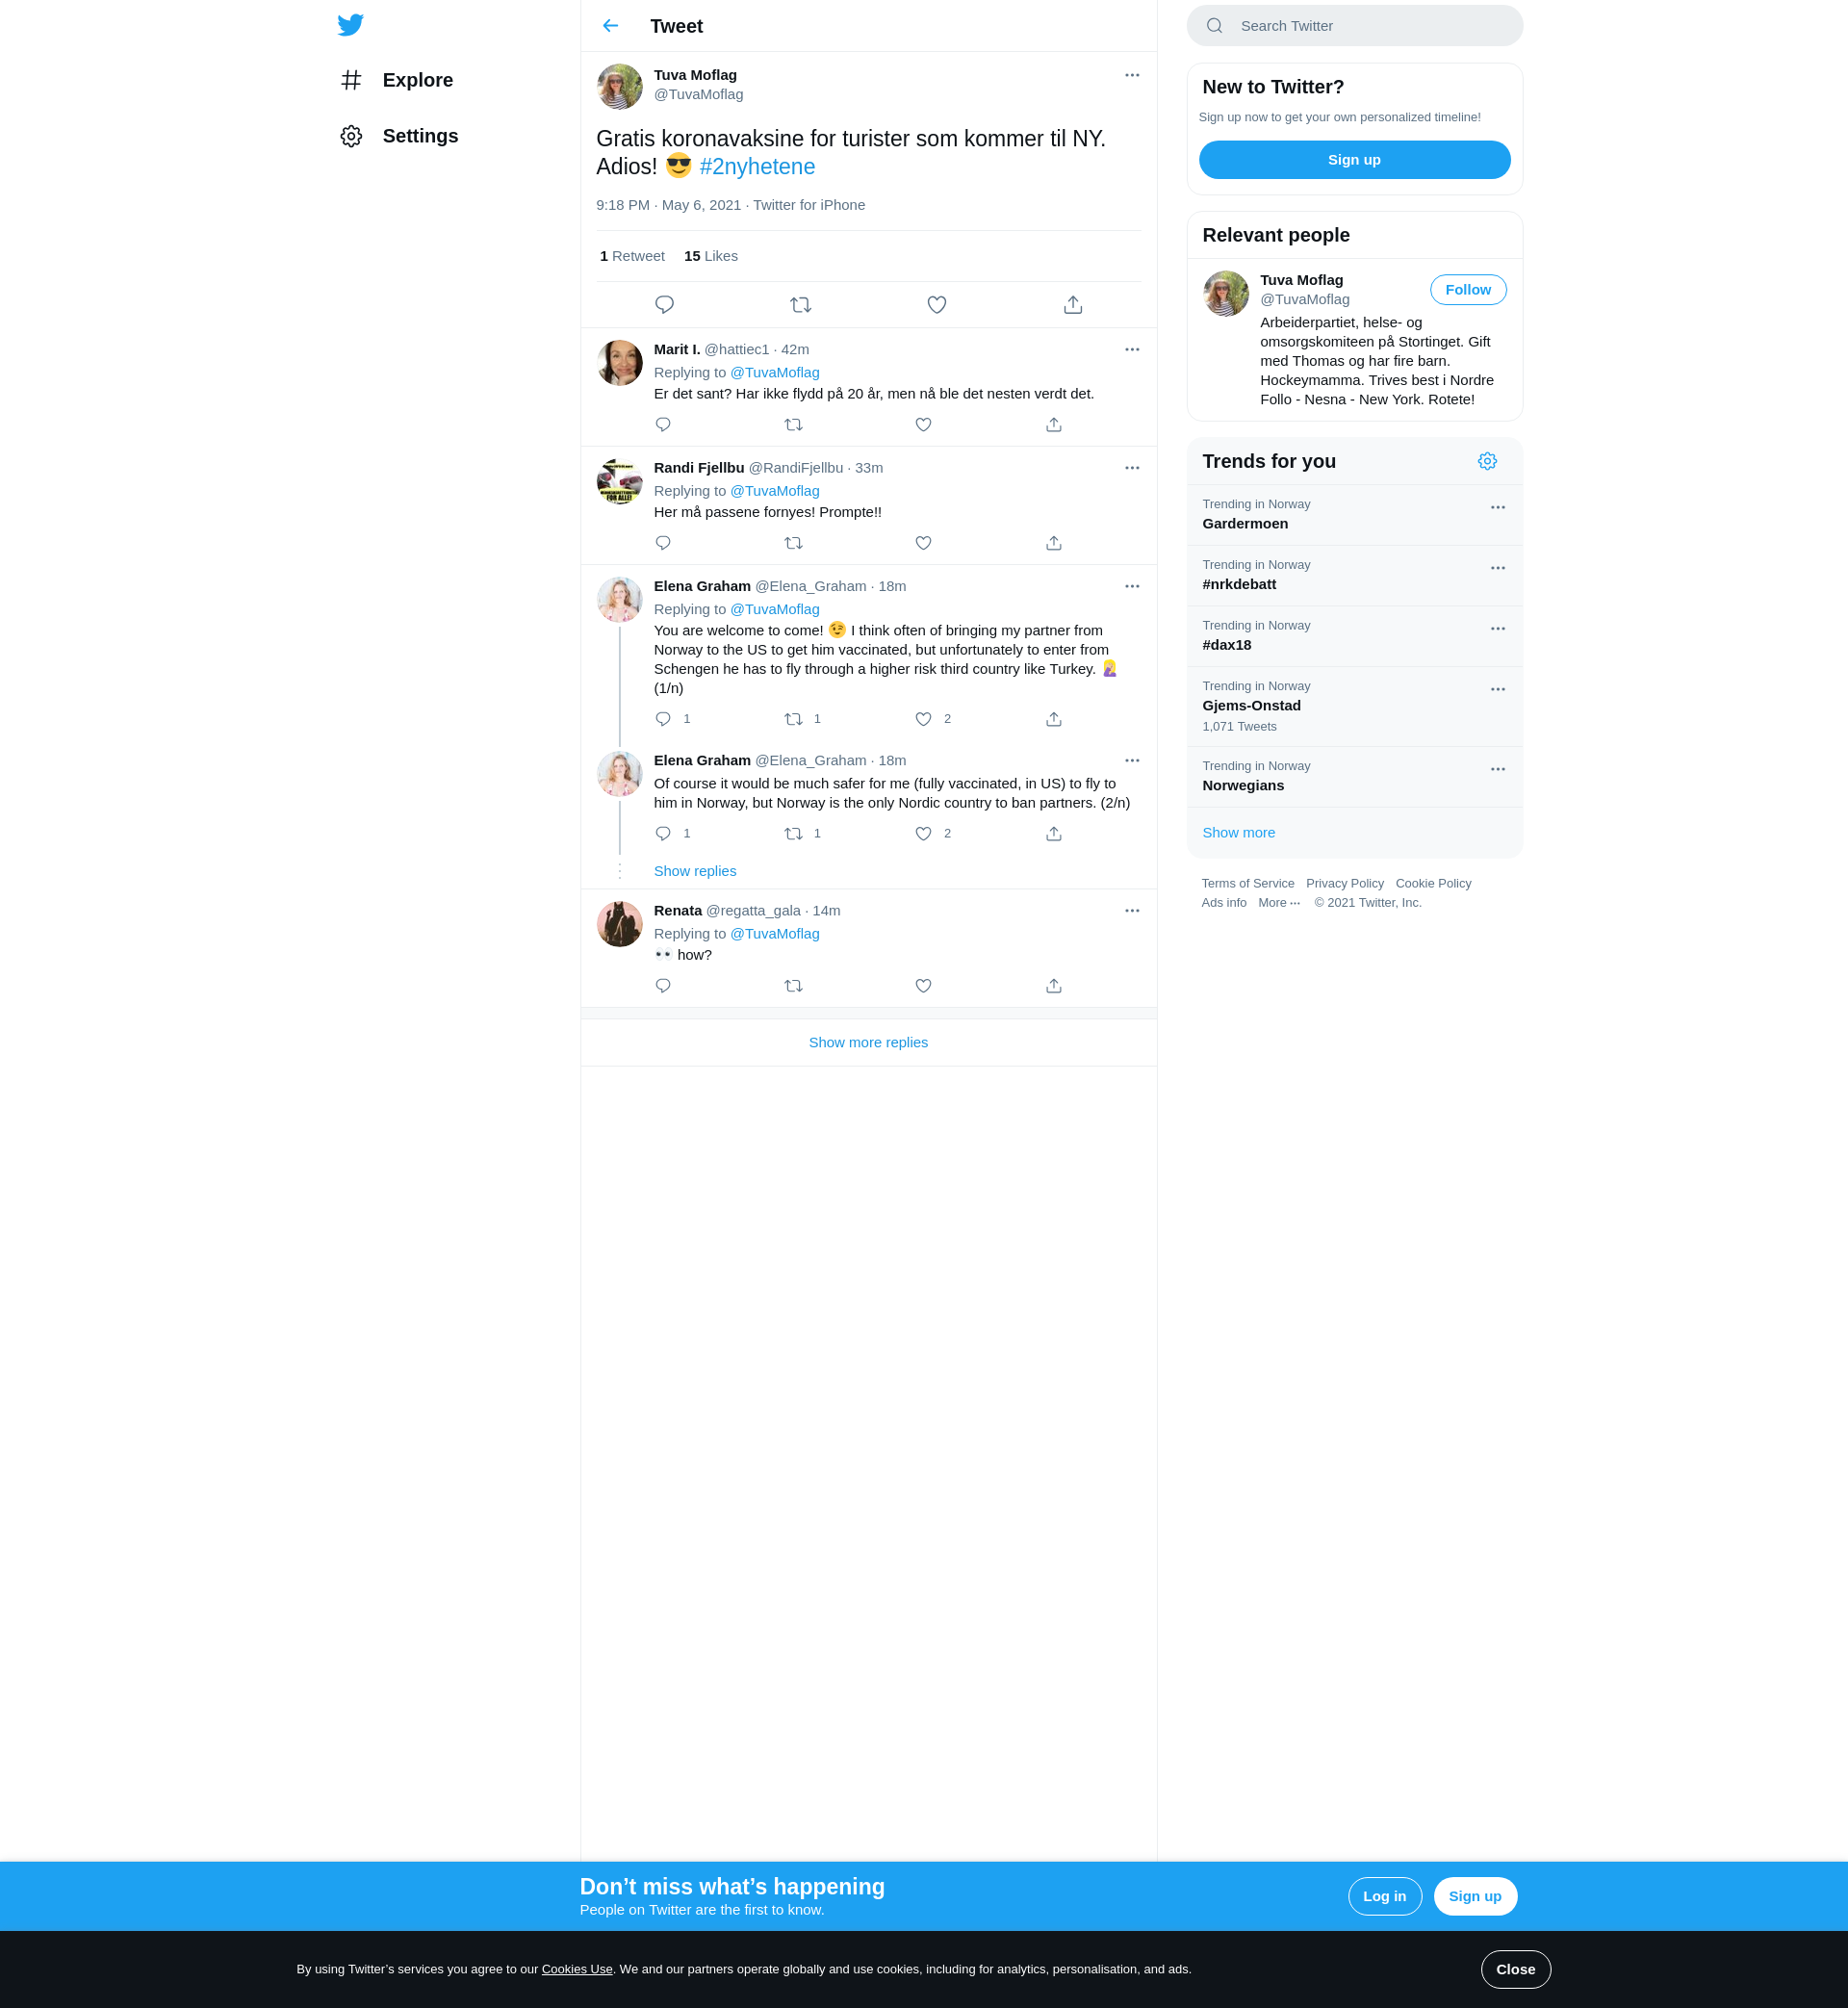Image resolution: width=1848 pixels, height=2008 pixels.
Task: Expand Show replies under Elena Graham's thread
Action: click(x=694, y=871)
